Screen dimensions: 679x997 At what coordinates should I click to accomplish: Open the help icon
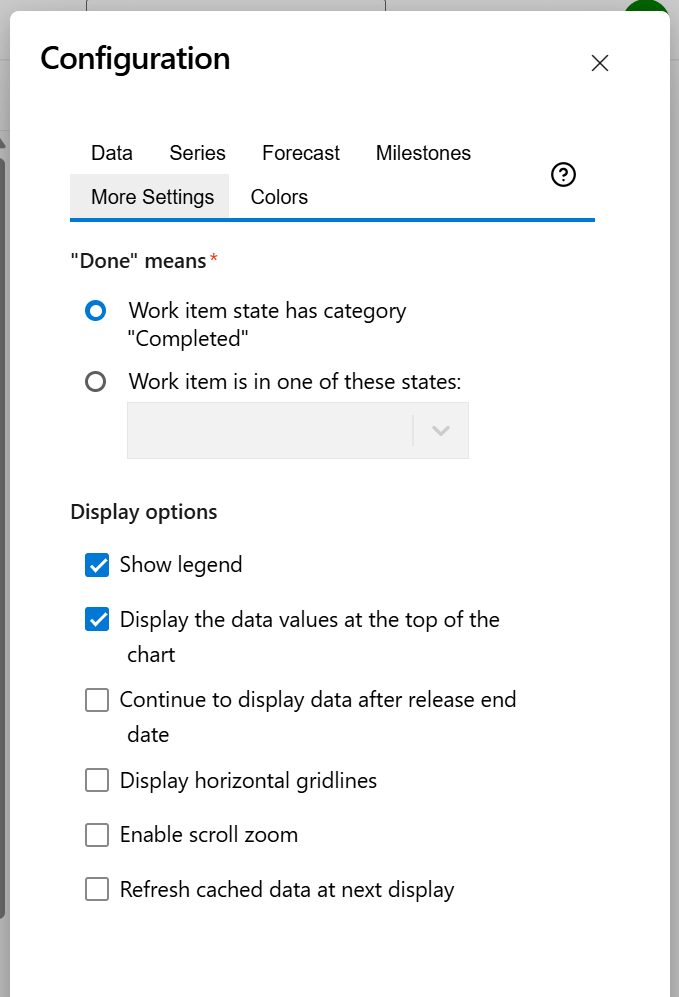562,174
